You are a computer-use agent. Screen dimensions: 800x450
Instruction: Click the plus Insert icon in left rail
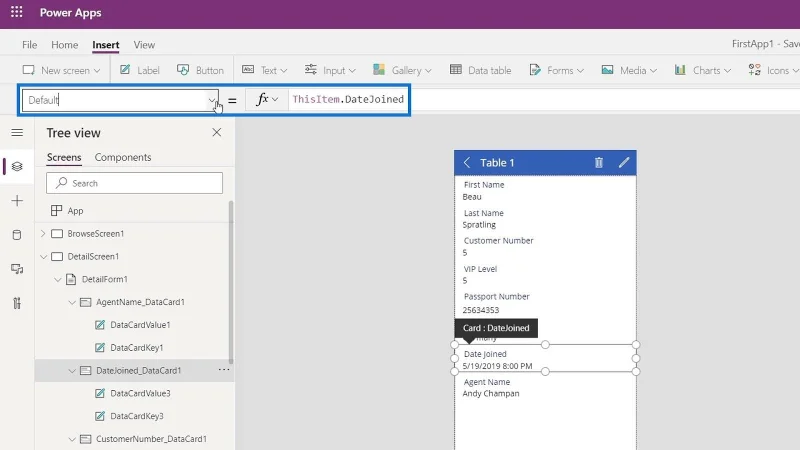coord(17,201)
